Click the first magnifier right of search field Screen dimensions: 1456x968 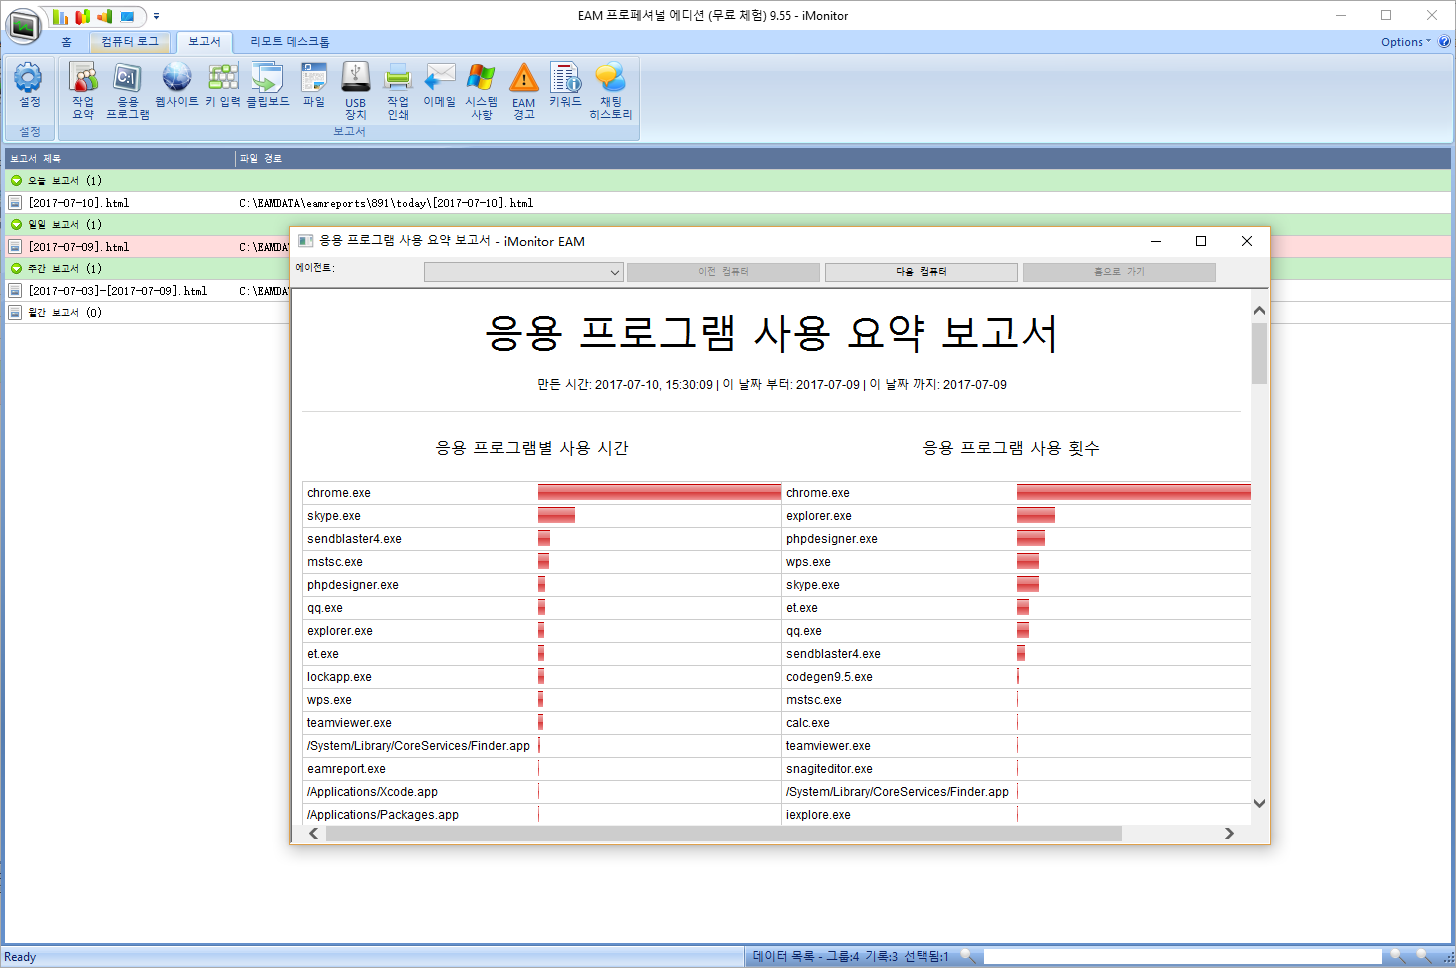(x=1398, y=956)
